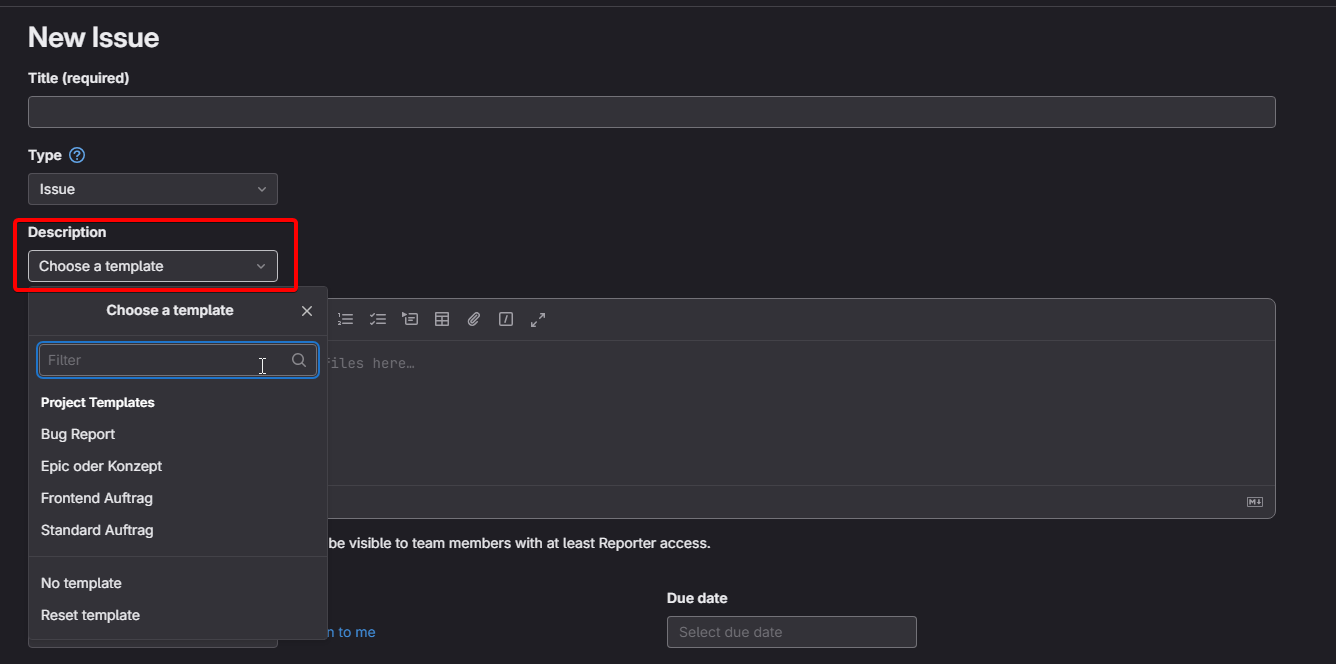
Task: Pick the Frontend Auftrag template
Action: [97, 498]
